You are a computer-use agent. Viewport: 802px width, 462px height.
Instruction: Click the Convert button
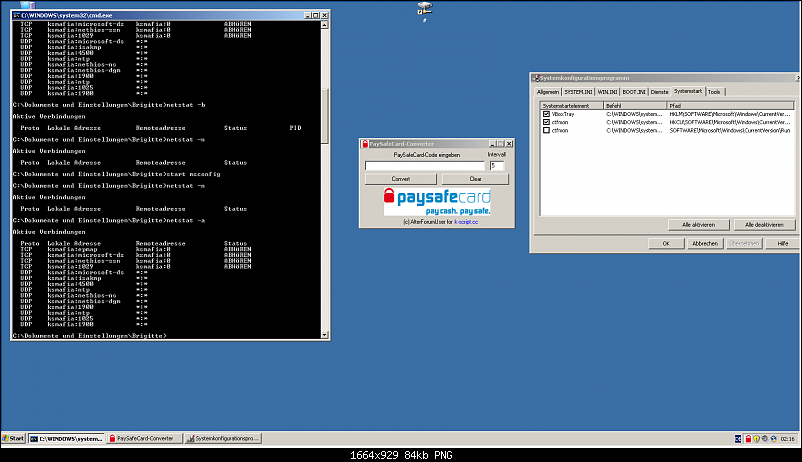(400, 179)
